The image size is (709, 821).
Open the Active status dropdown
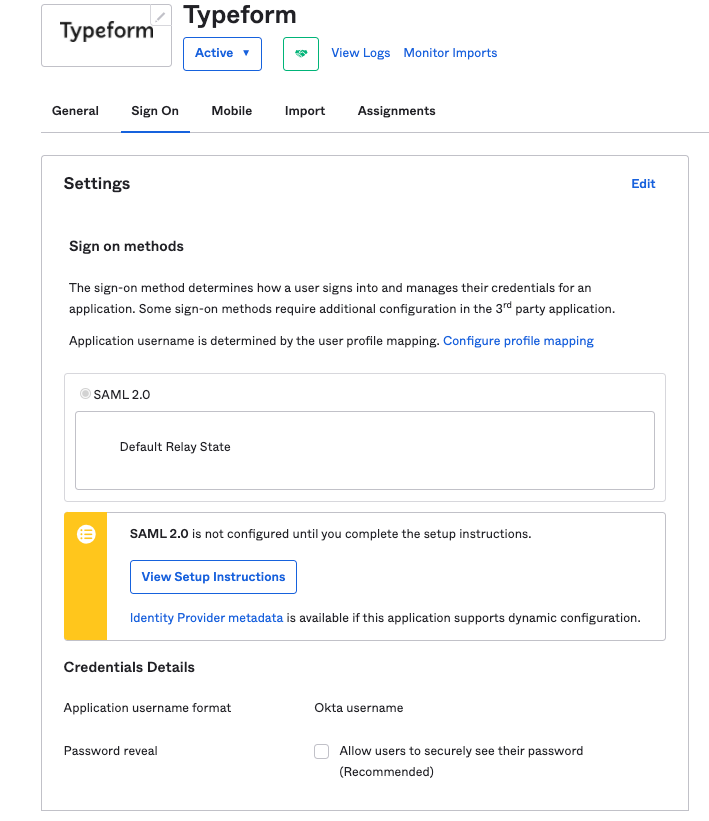point(222,53)
